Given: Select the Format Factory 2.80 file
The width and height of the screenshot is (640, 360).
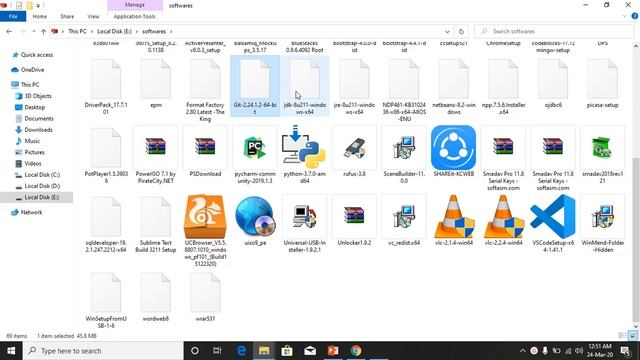Looking at the screenshot, I should coord(205,89).
